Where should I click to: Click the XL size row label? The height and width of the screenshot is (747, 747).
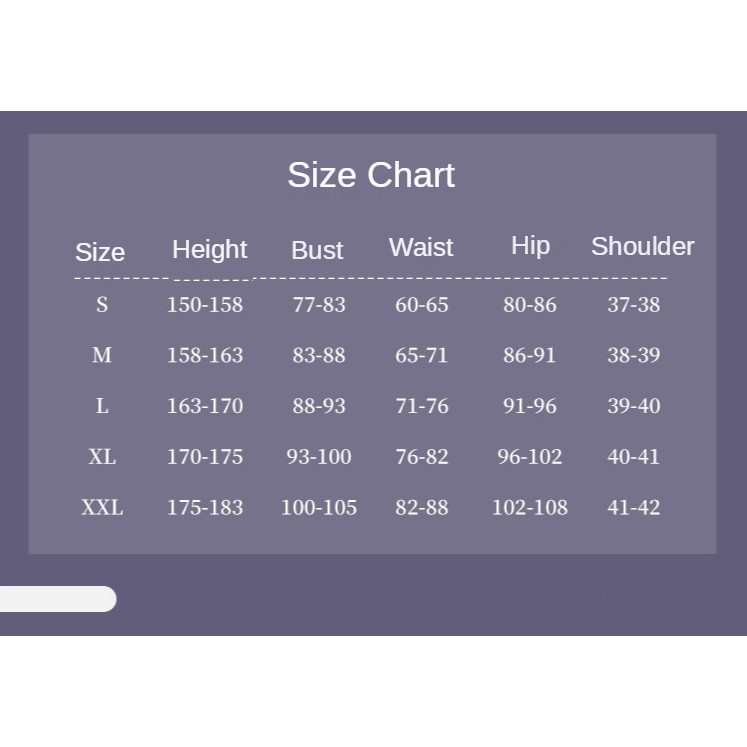click(102, 457)
